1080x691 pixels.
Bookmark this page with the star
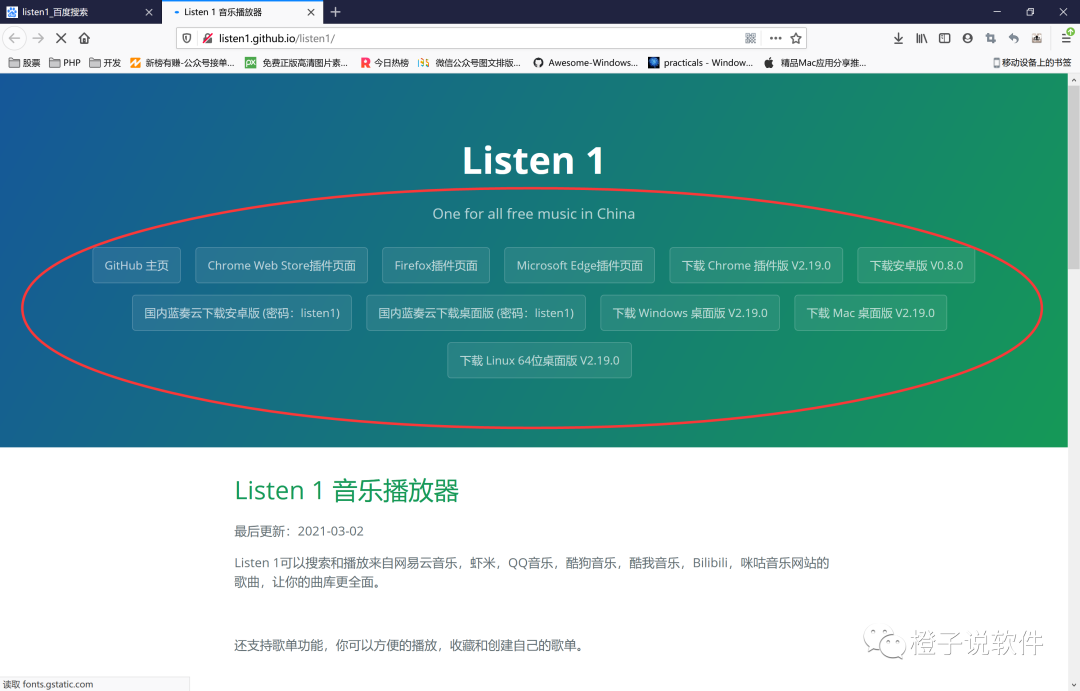tap(796, 39)
